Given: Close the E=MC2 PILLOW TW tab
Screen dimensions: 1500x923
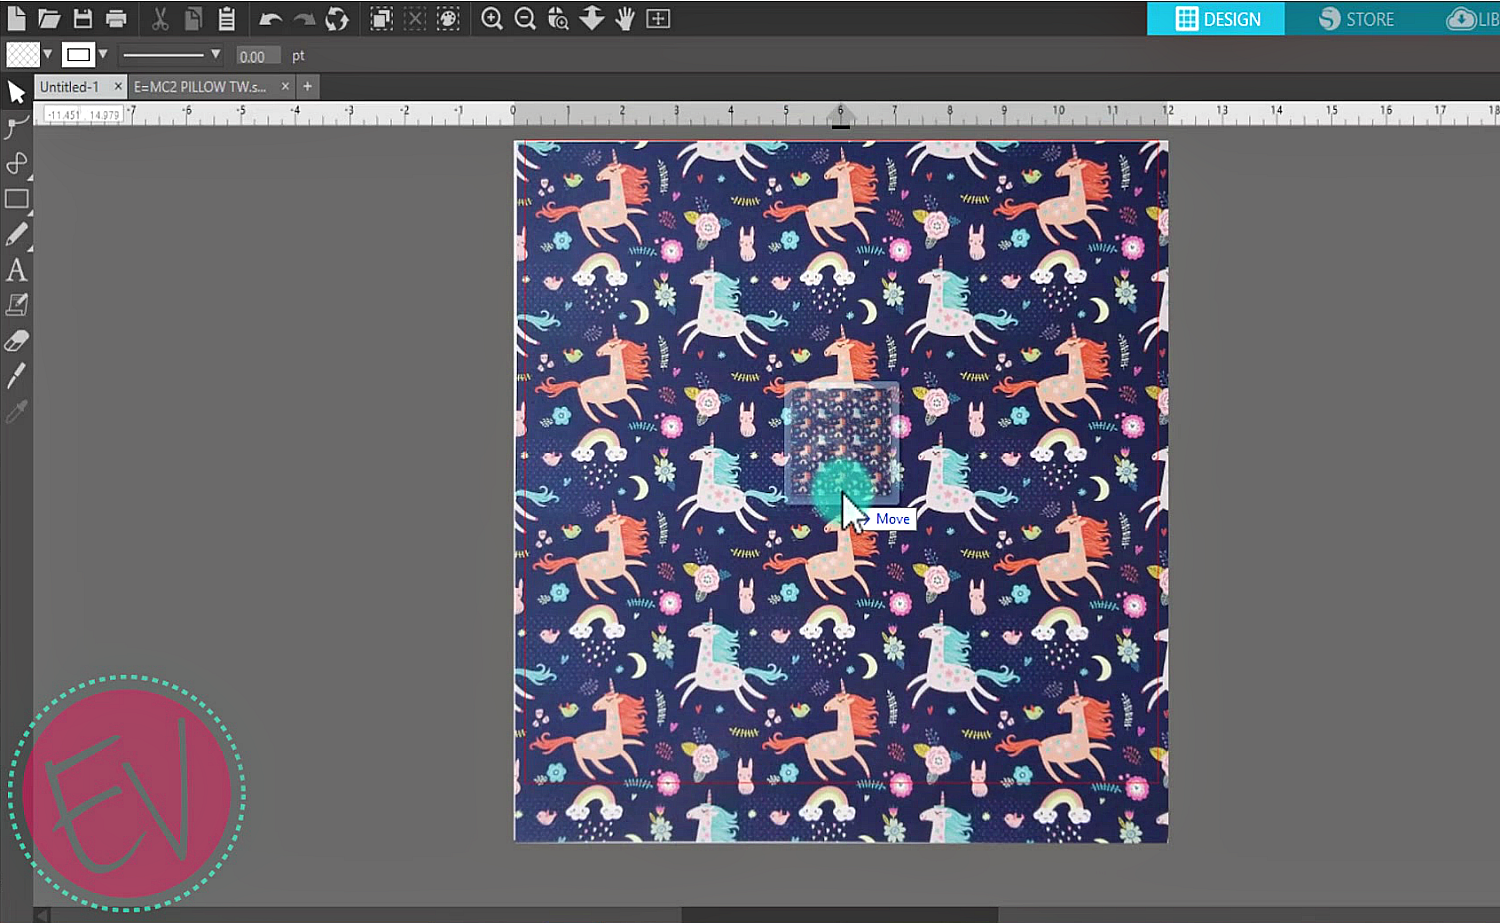Looking at the screenshot, I should click(285, 87).
